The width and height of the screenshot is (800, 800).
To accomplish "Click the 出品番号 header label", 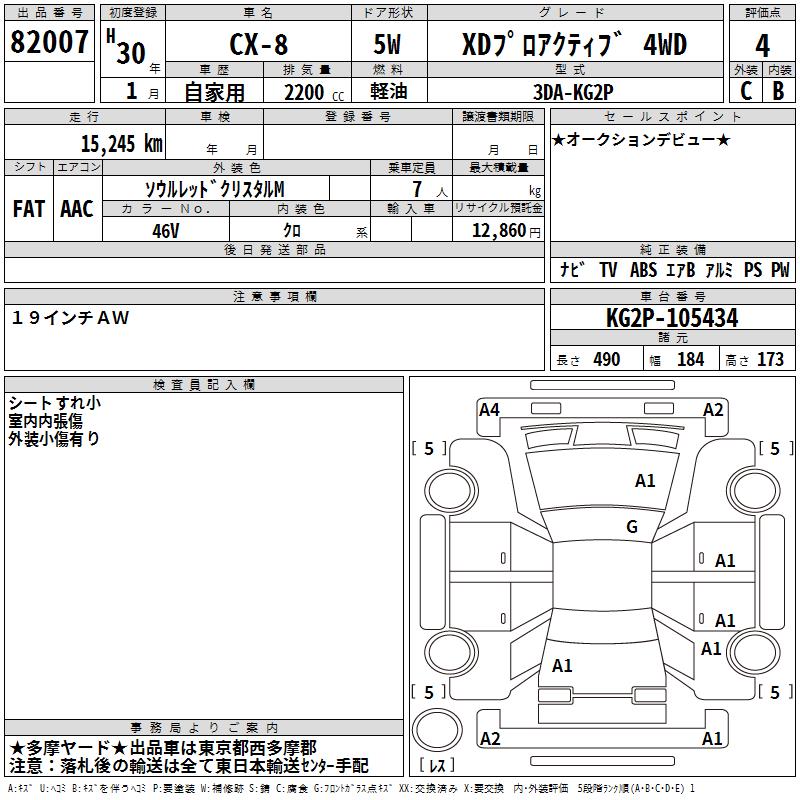I will point(49,13).
